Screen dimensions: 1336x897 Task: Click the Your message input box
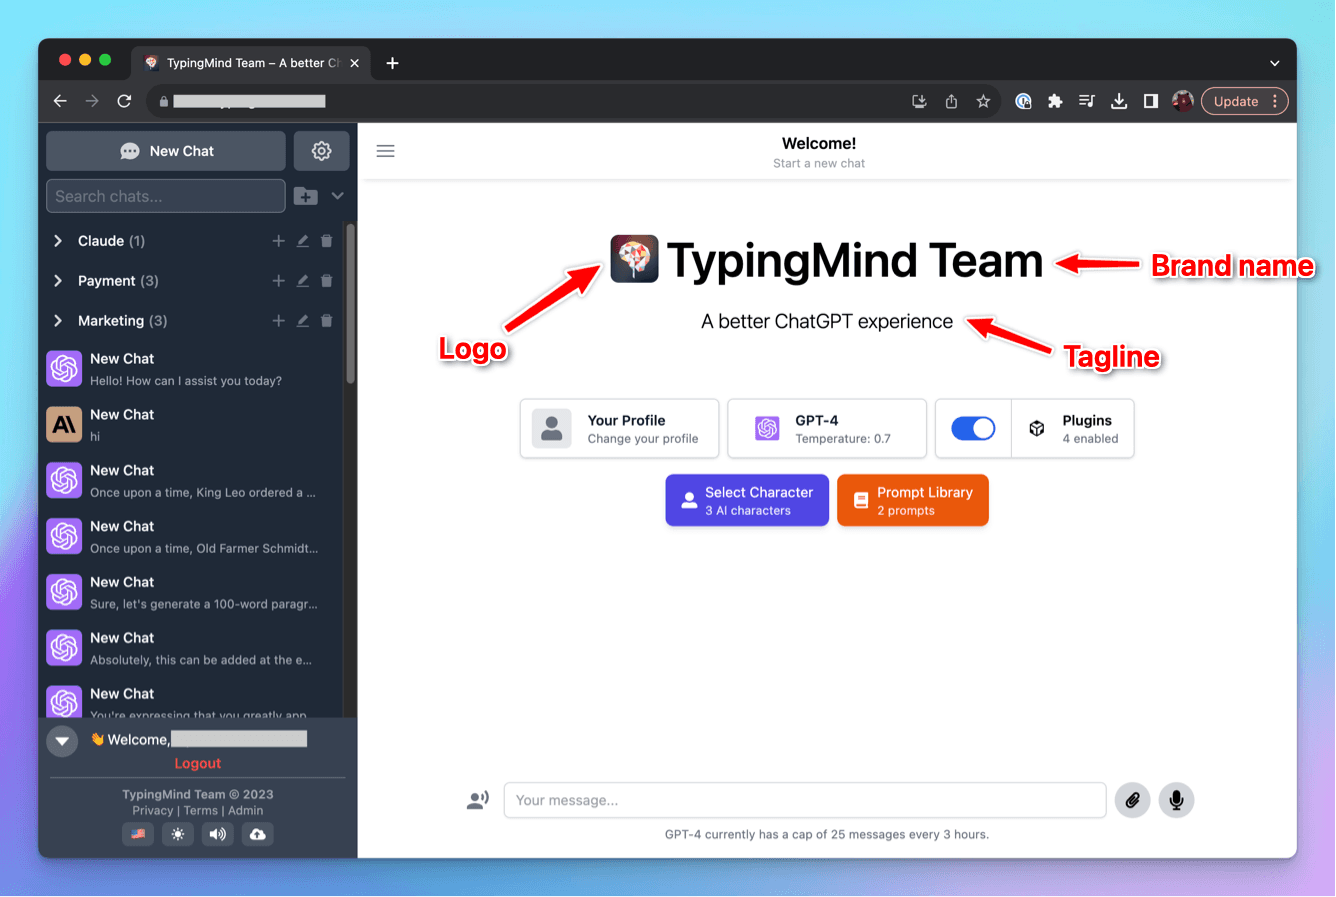tap(805, 800)
